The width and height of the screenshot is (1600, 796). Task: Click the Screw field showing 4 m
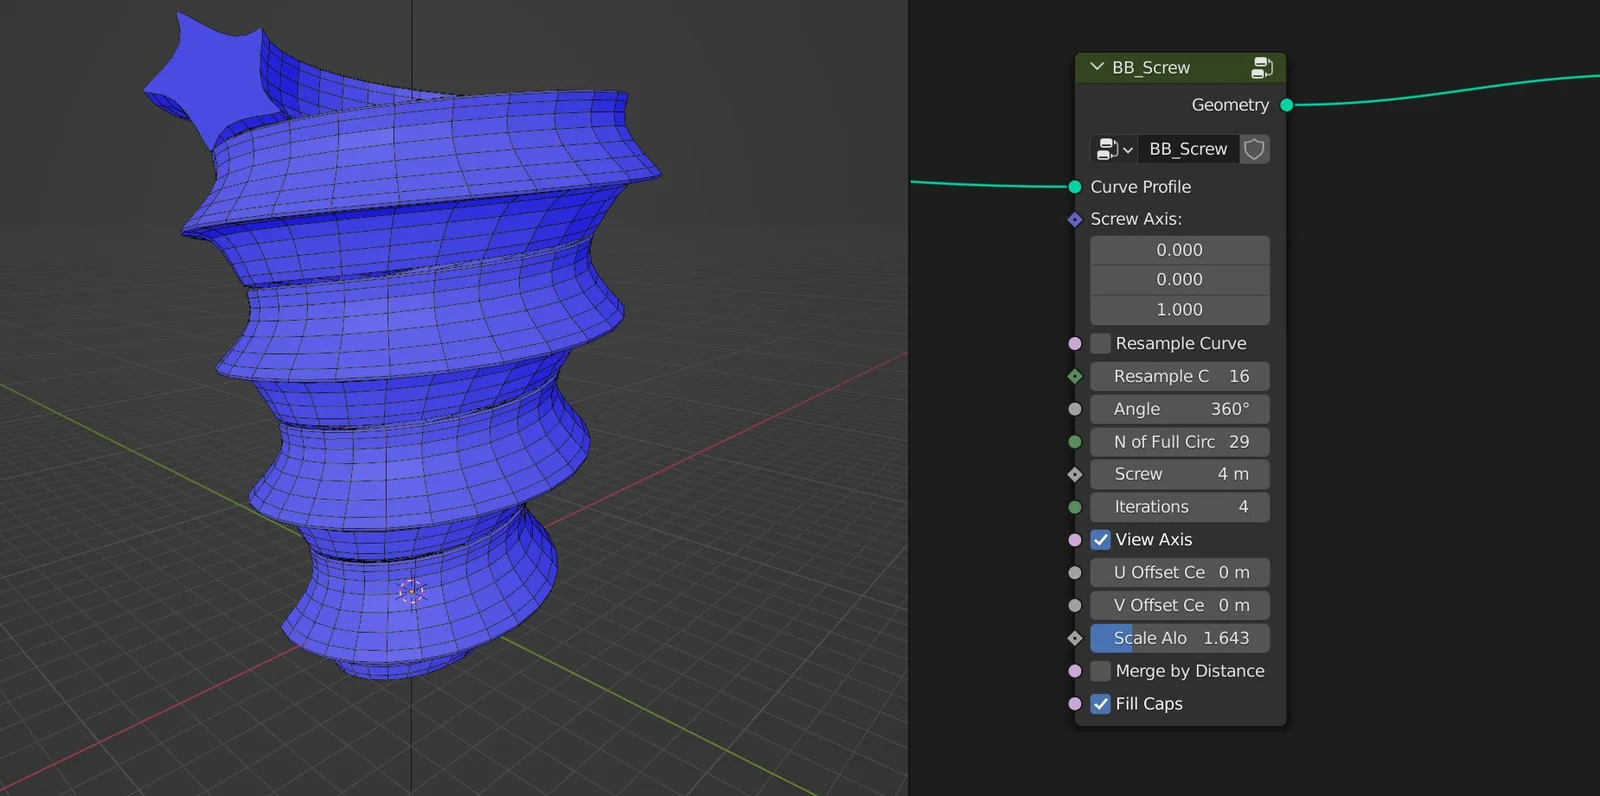coord(1180,474)
